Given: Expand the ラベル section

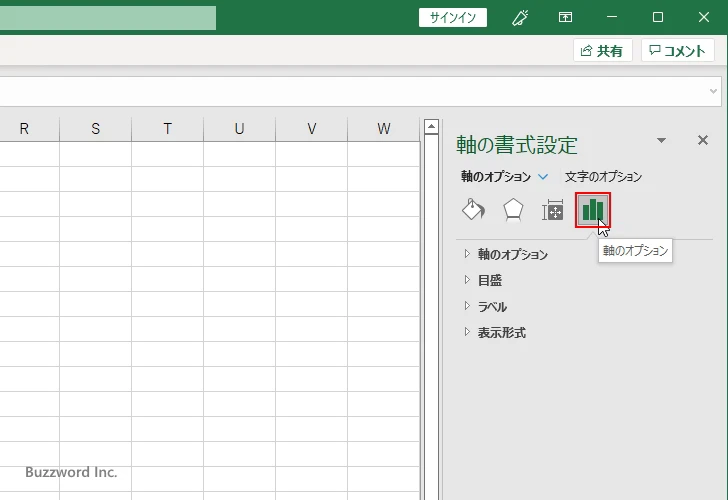Looking at the screenshot, I should click(x=485, y=306).
